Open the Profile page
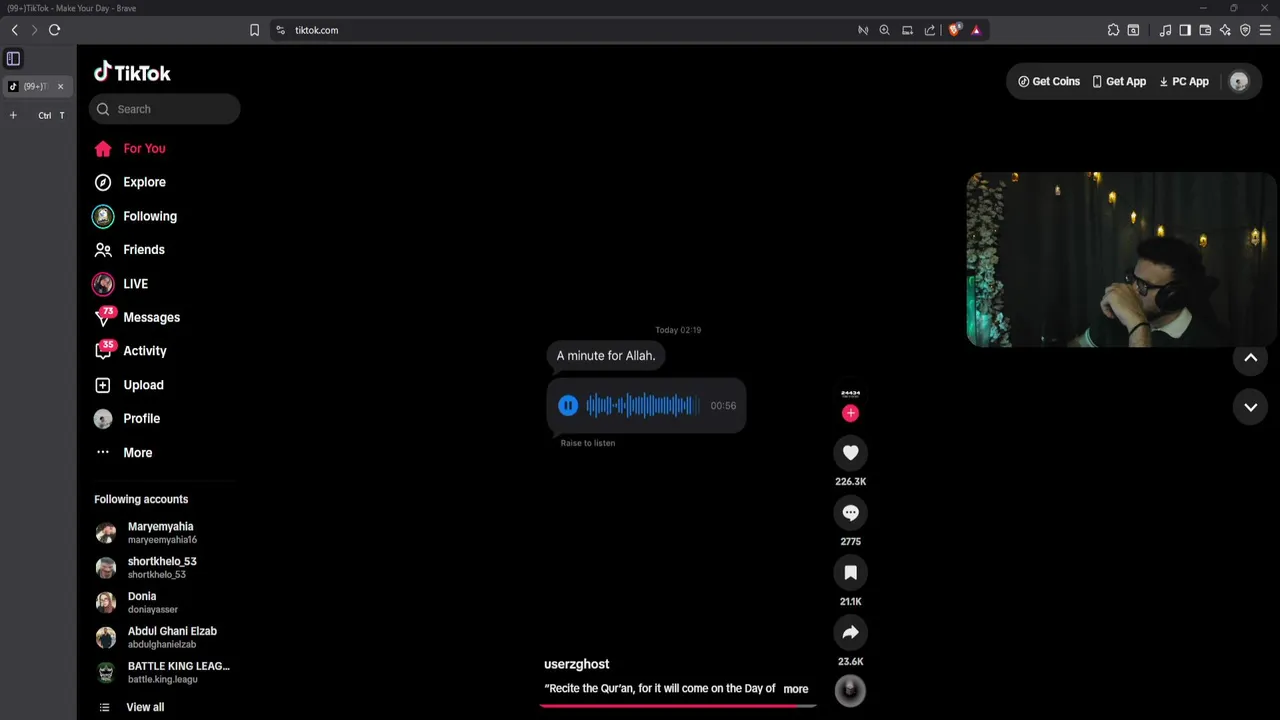The height and width of the screenshot is (720, 1280). (127, 419)
